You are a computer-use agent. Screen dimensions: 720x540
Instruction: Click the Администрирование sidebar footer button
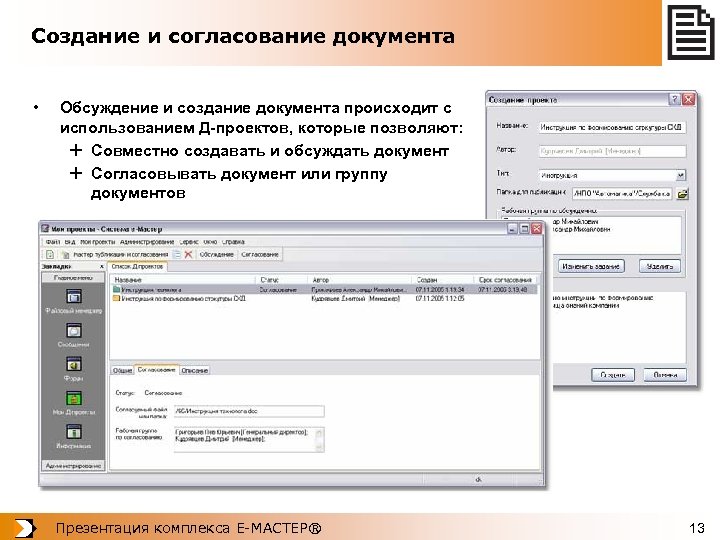point(73,466)
